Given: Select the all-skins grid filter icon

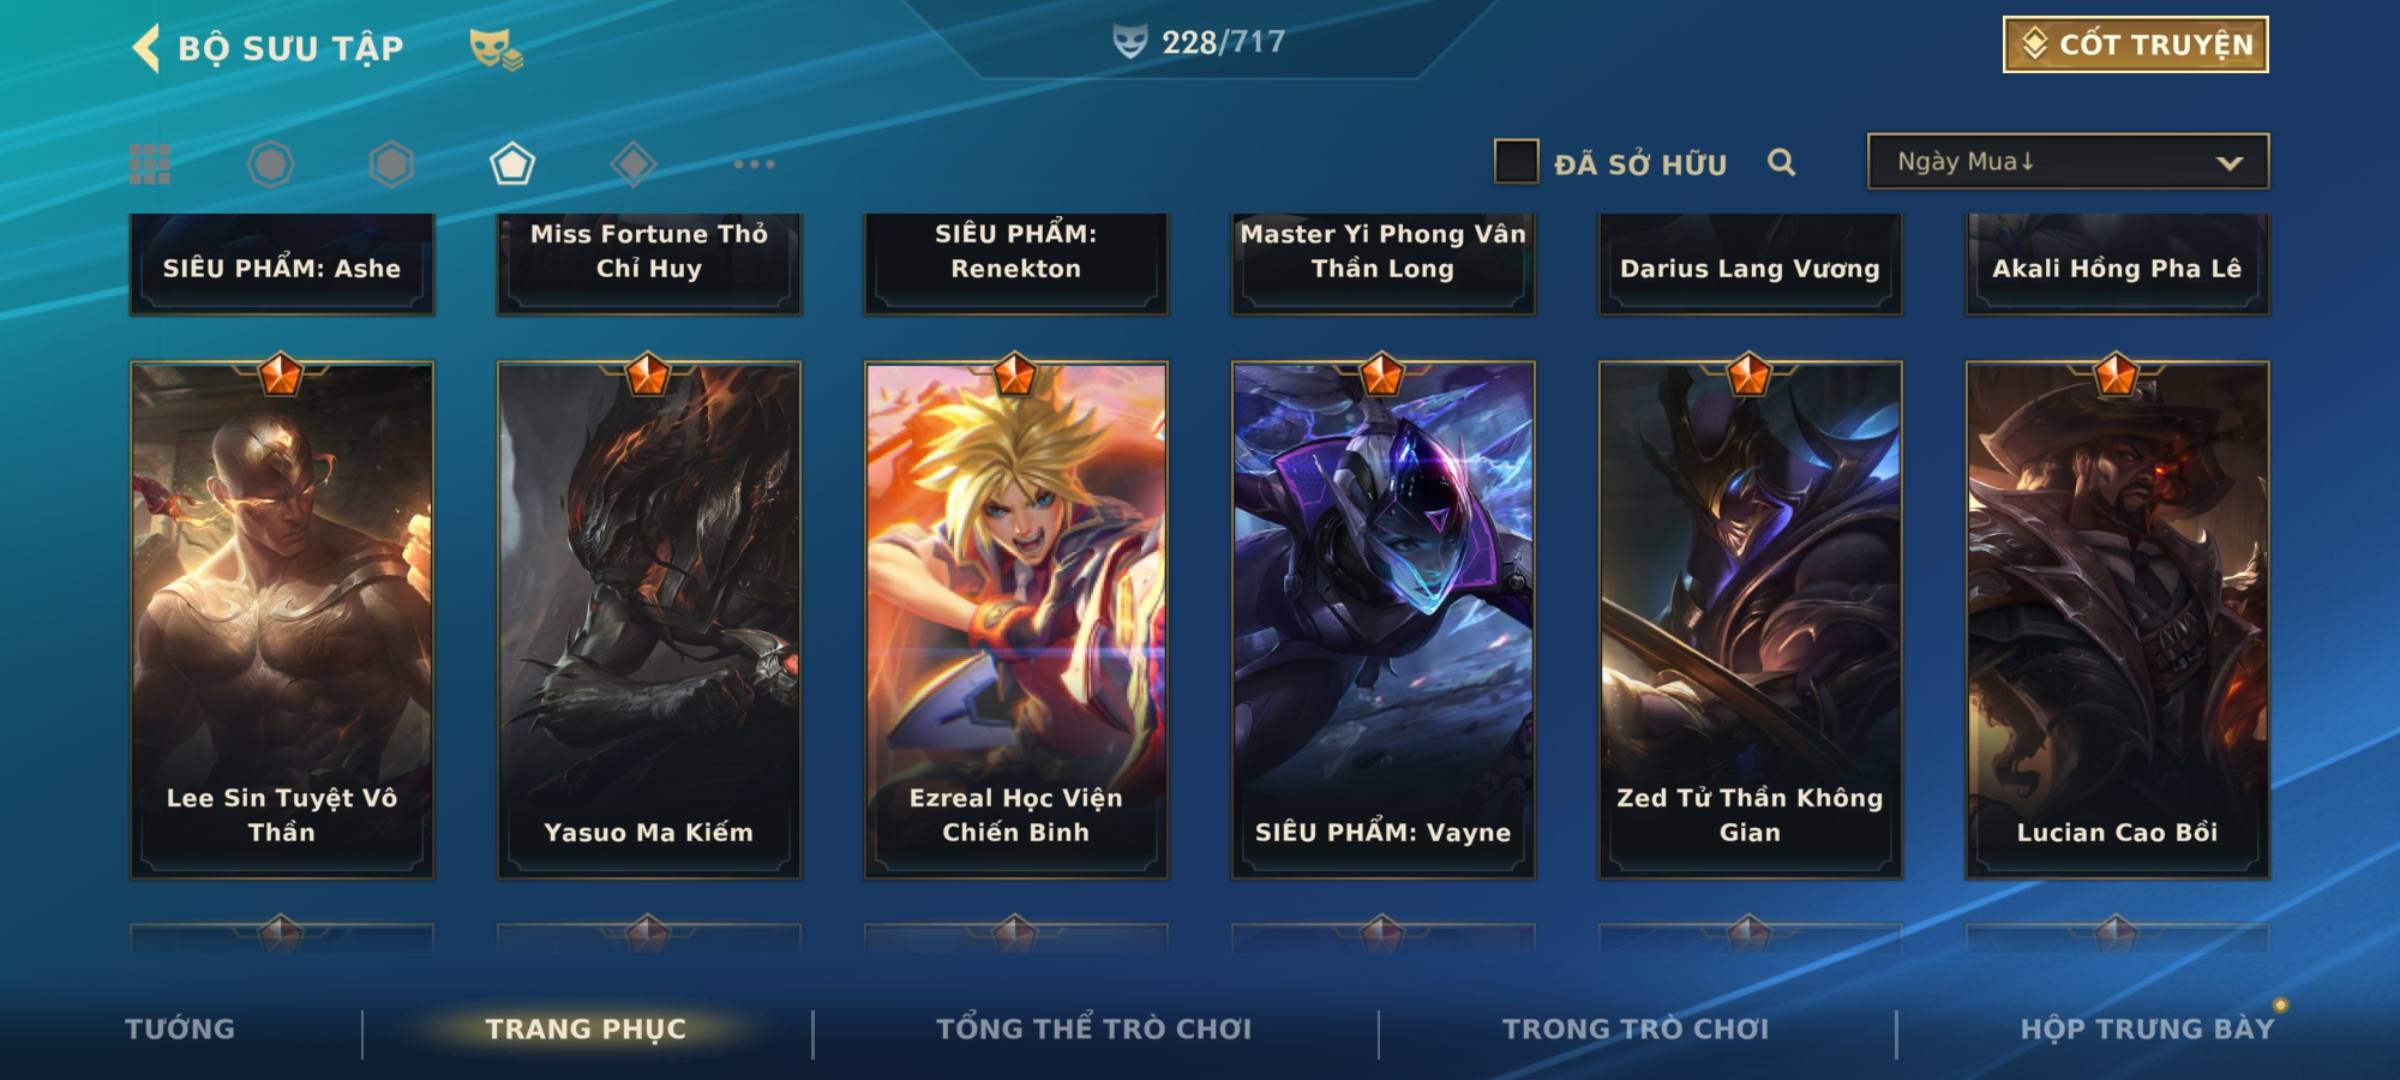Looking at the screenshot, I should pyautogui.click(x=150, y=164).
